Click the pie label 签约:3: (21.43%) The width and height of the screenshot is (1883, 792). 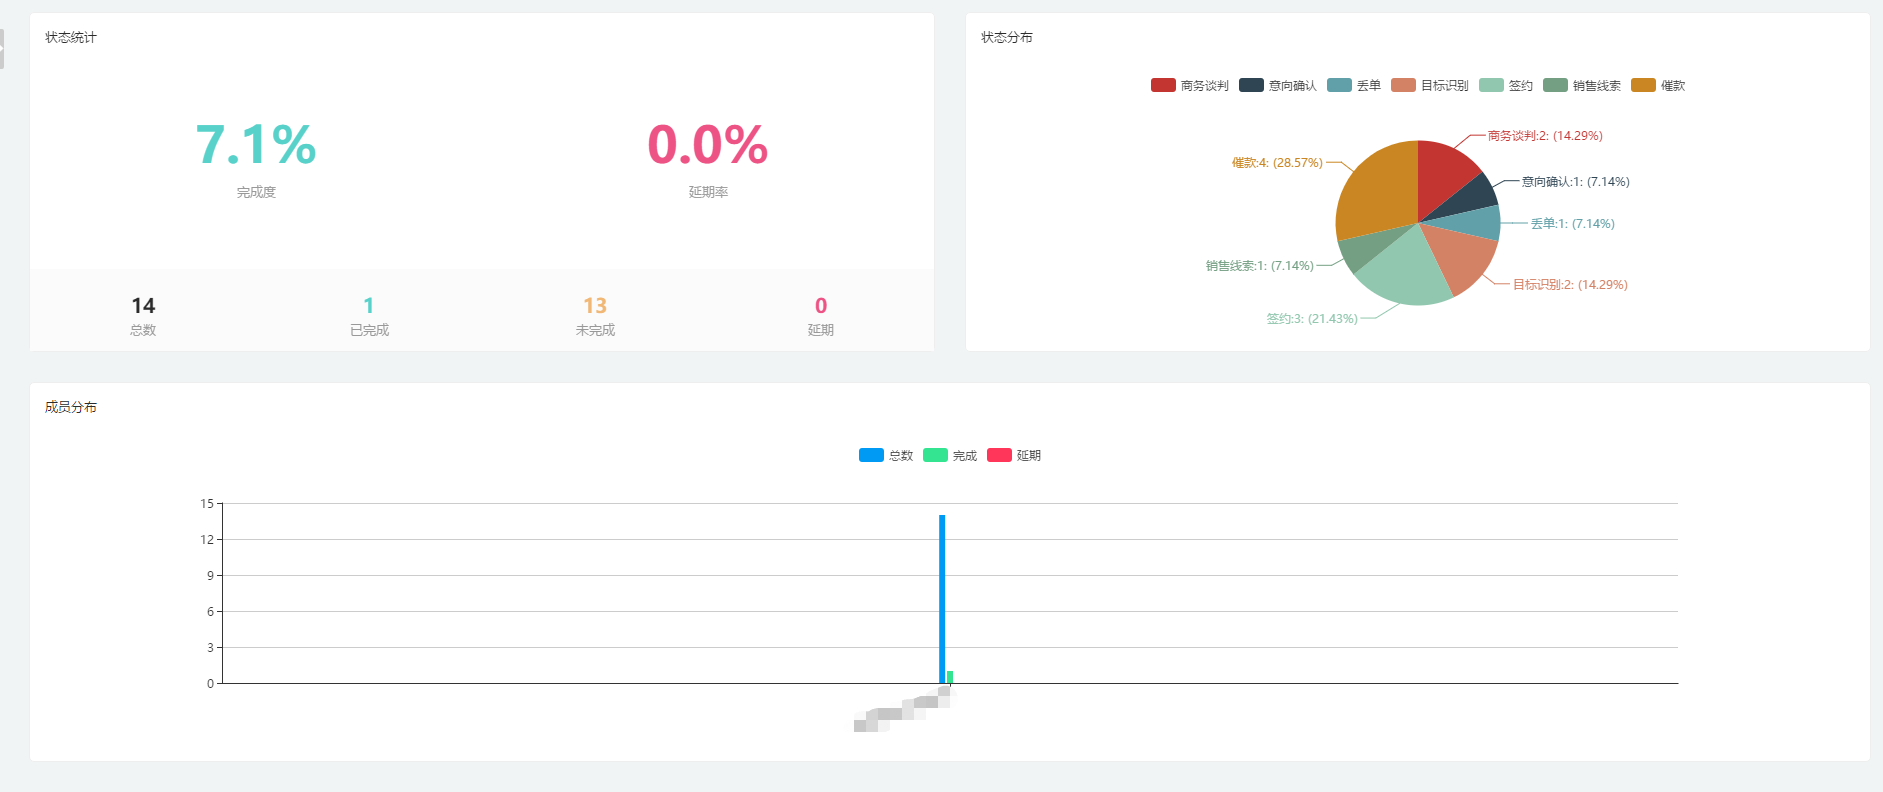[x=1312, y=319]
